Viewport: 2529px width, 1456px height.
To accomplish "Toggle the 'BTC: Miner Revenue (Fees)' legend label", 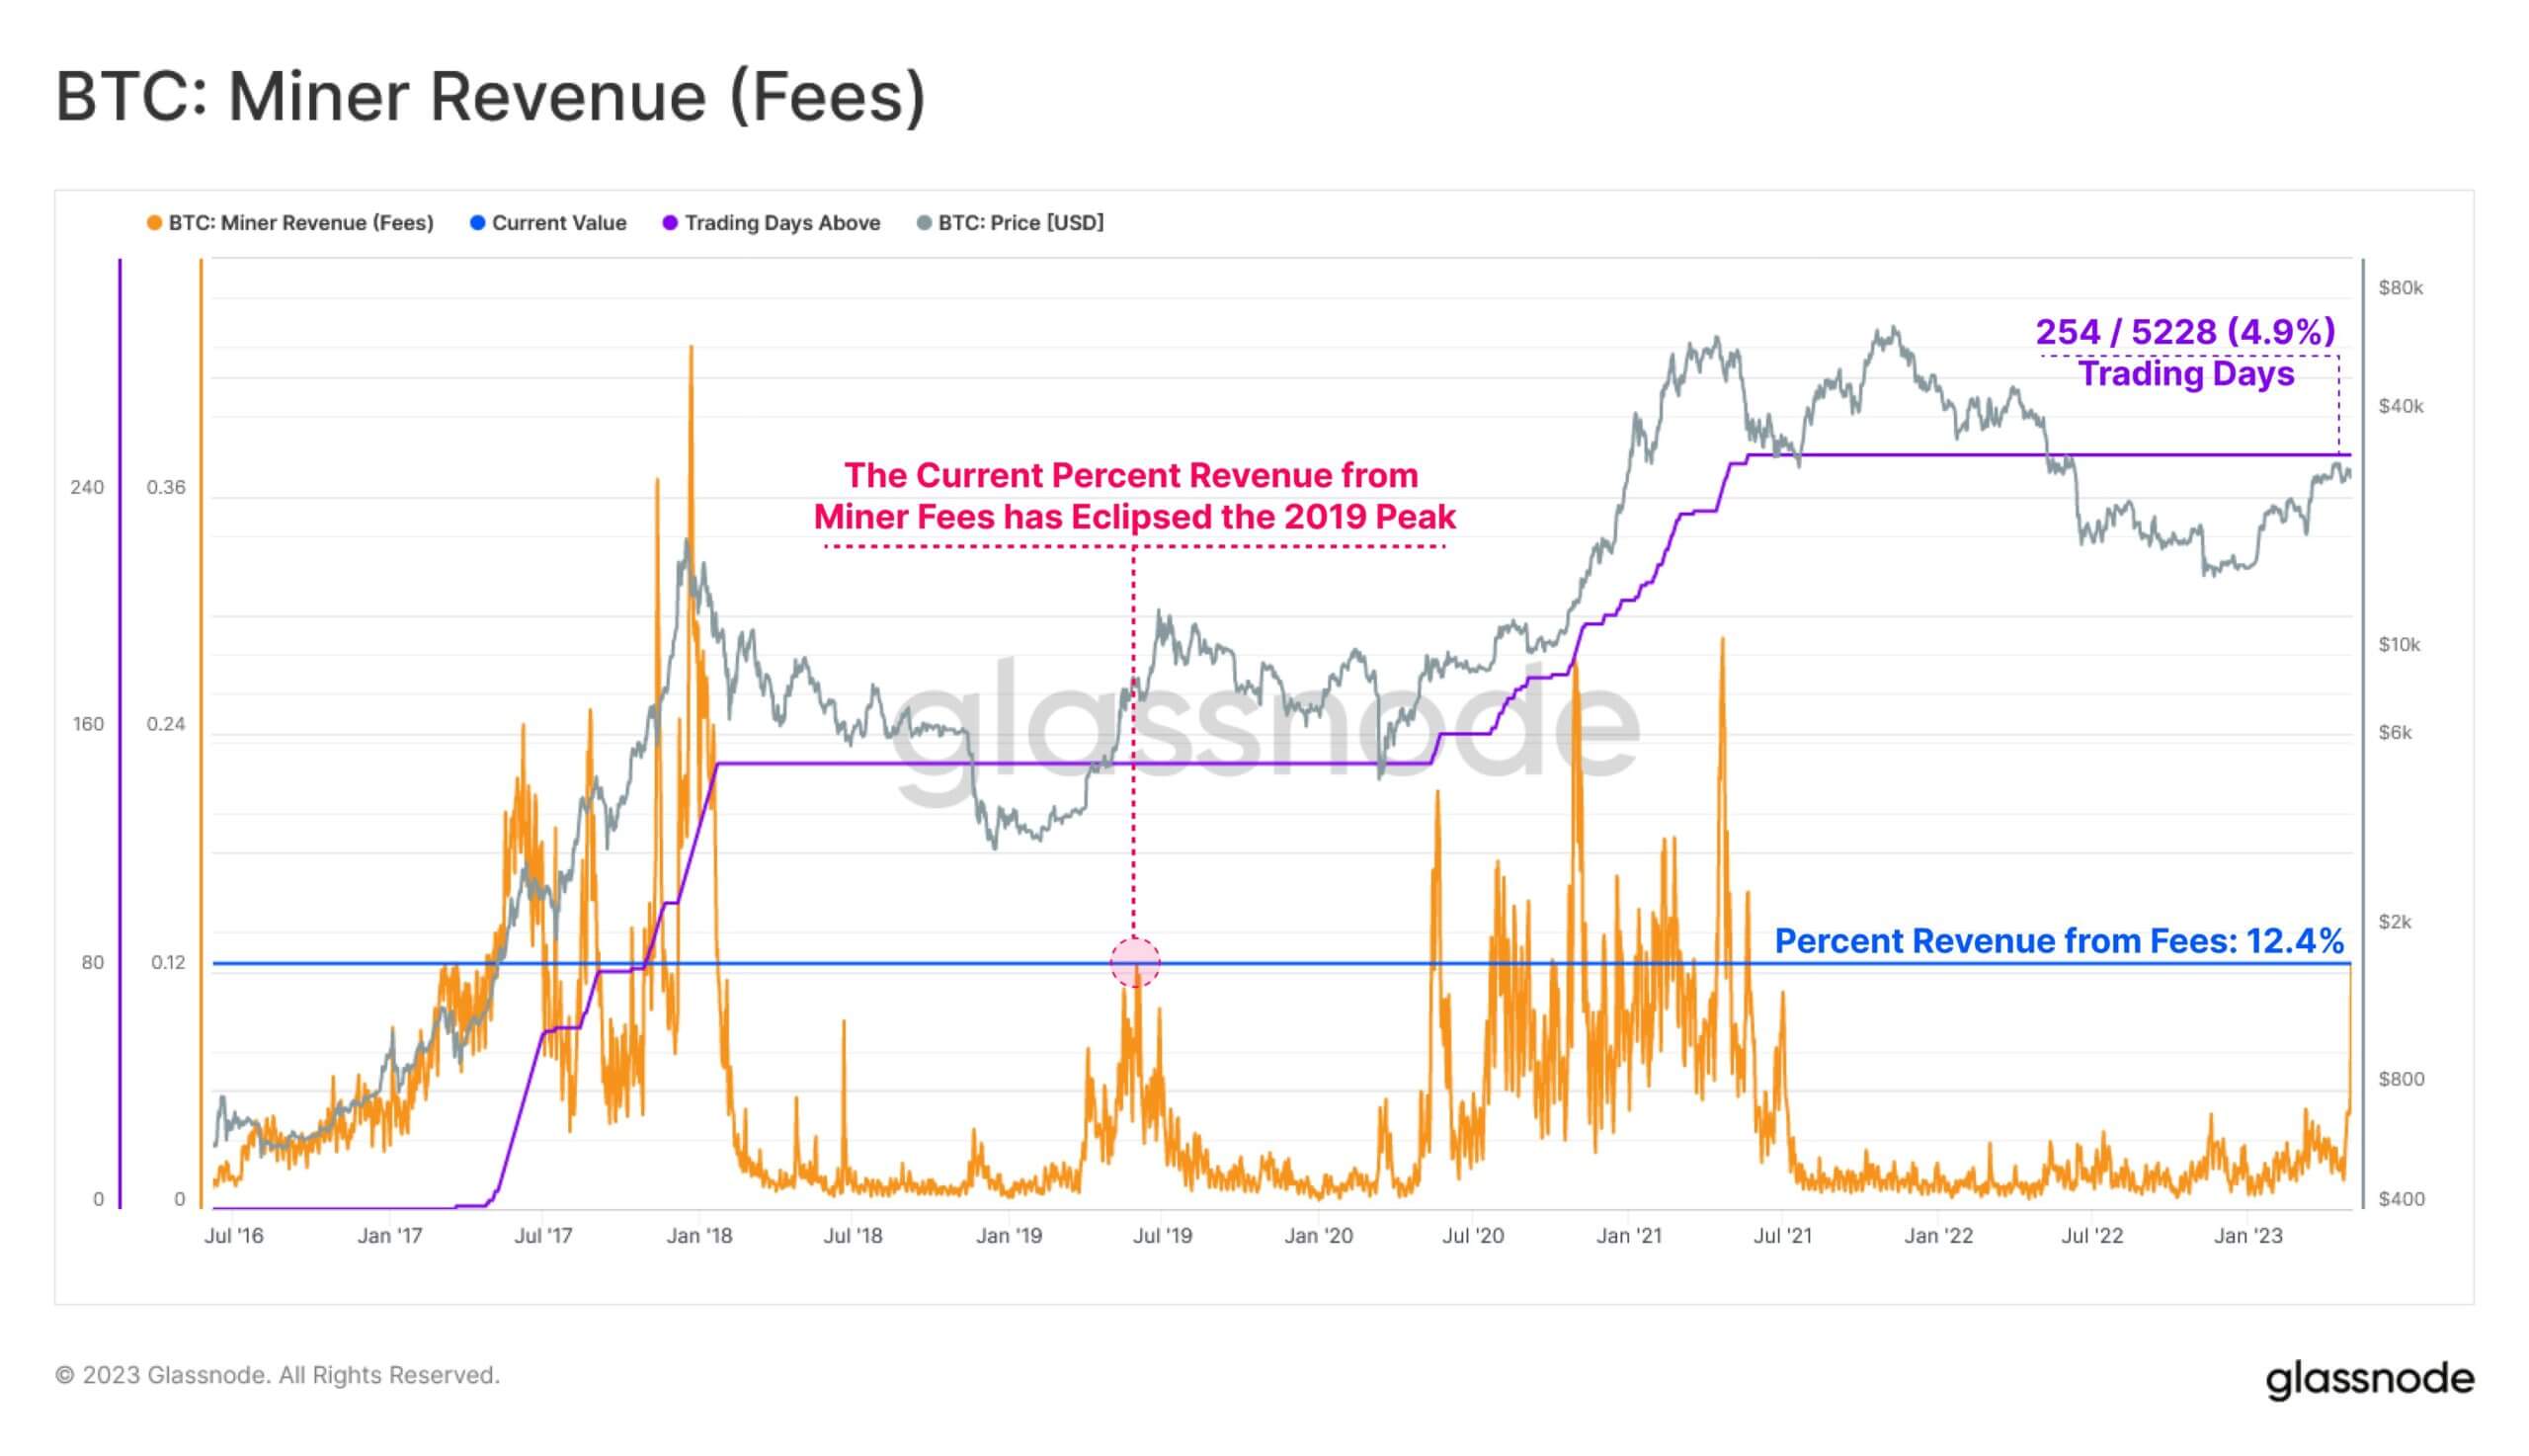I will 300,223.
